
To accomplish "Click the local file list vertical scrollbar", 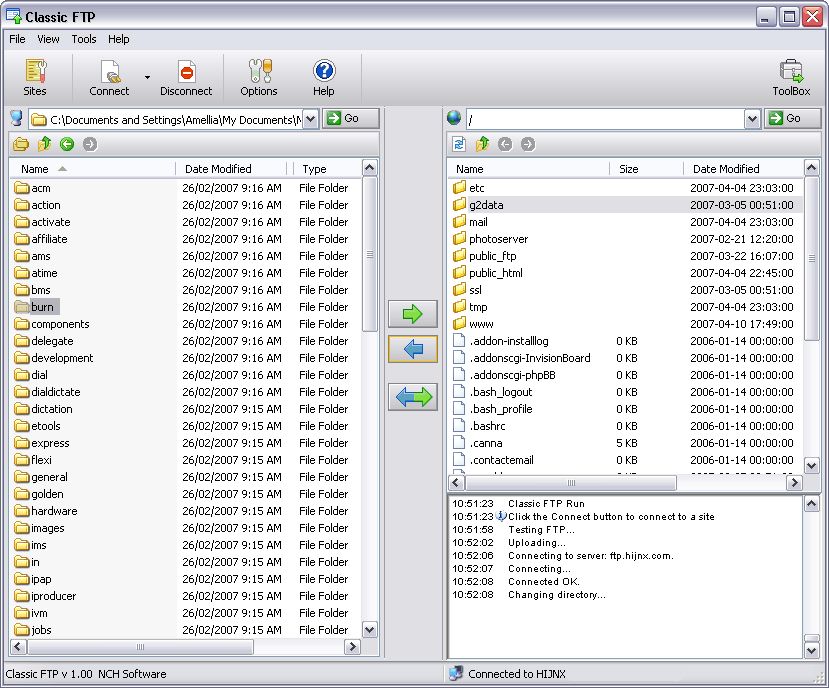I will click(x=369, y=400).
